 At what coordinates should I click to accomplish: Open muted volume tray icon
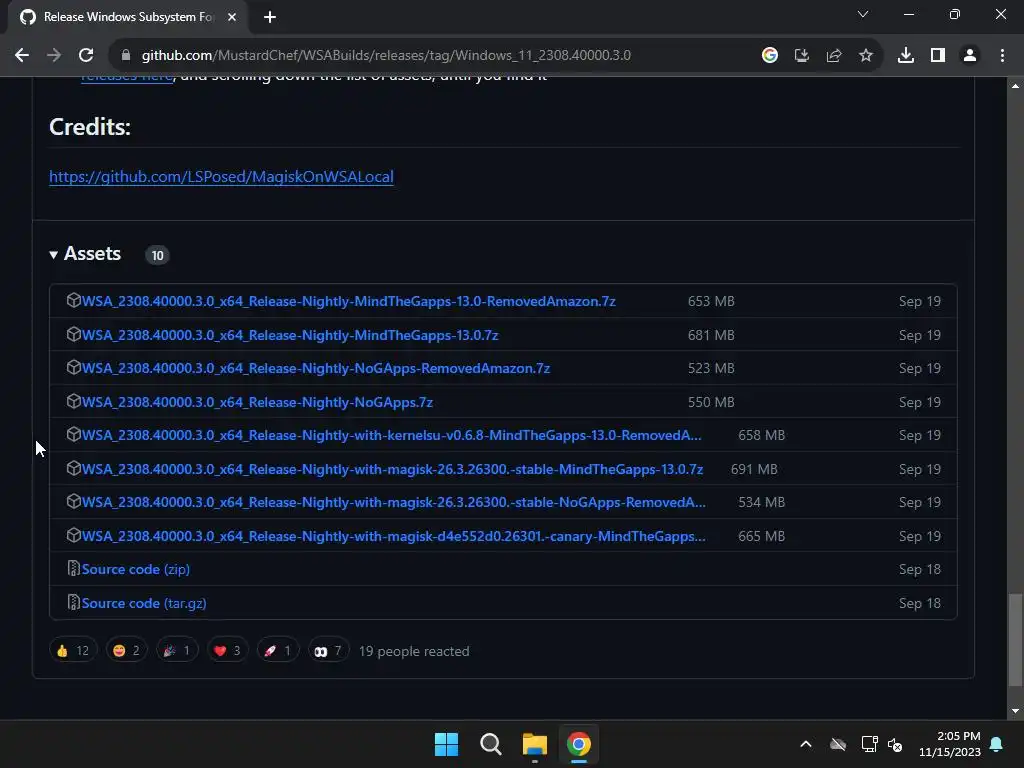tap(895, 744)
